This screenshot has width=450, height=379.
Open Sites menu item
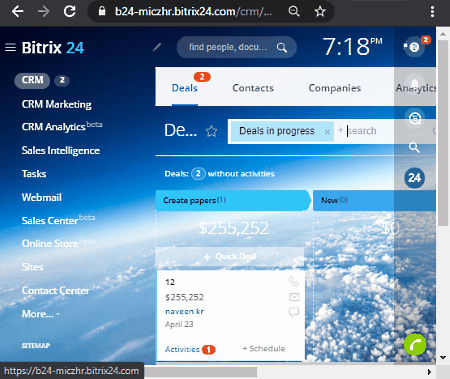[x=33, y=267]
